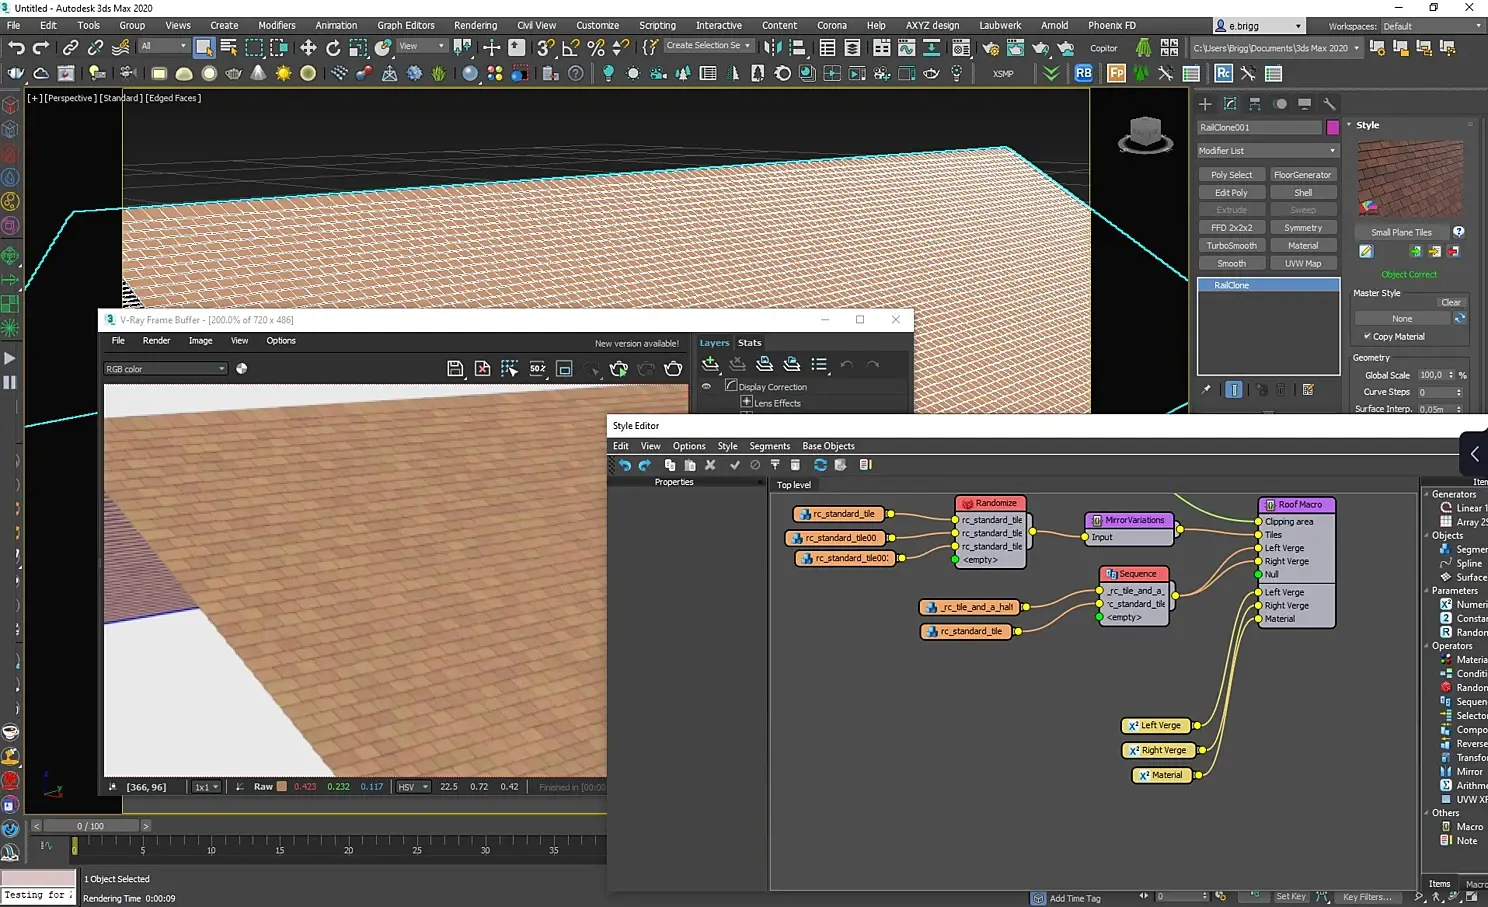
Task: Expand the Lens Effects layer entry
Action: point(746,403)
